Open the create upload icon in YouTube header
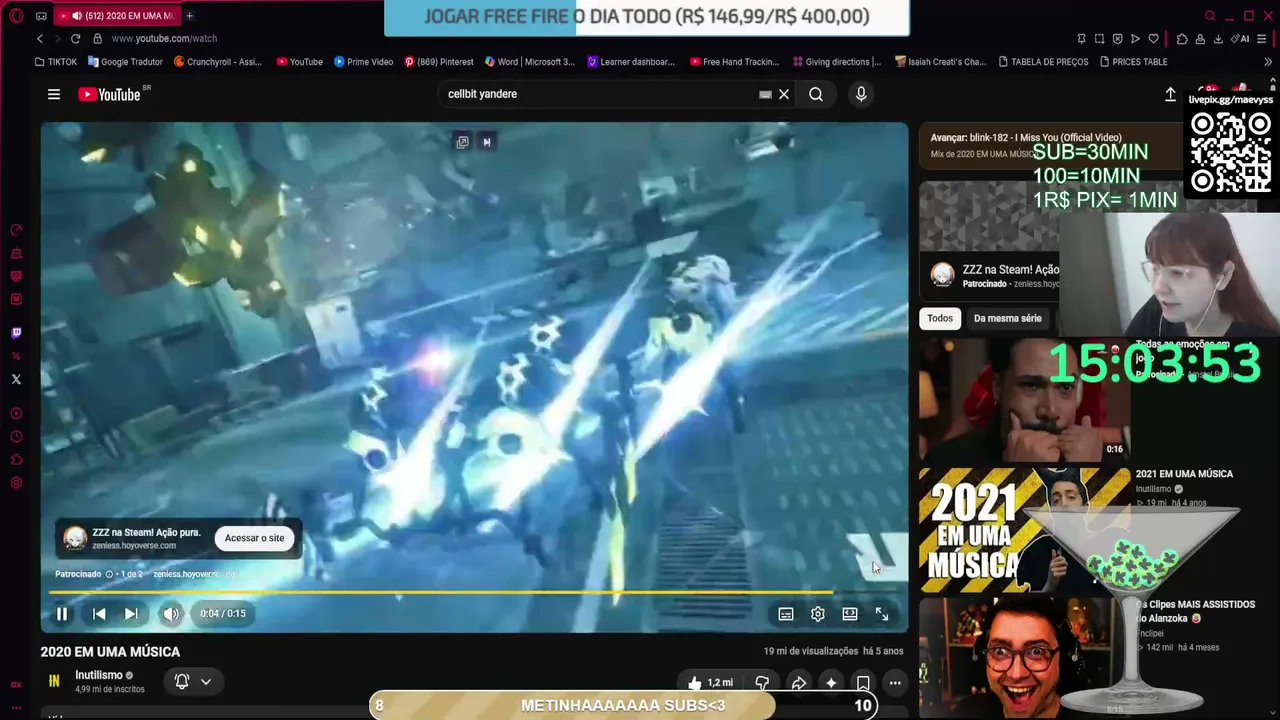Viewport: 1280px width, 720px height. 1170,94
